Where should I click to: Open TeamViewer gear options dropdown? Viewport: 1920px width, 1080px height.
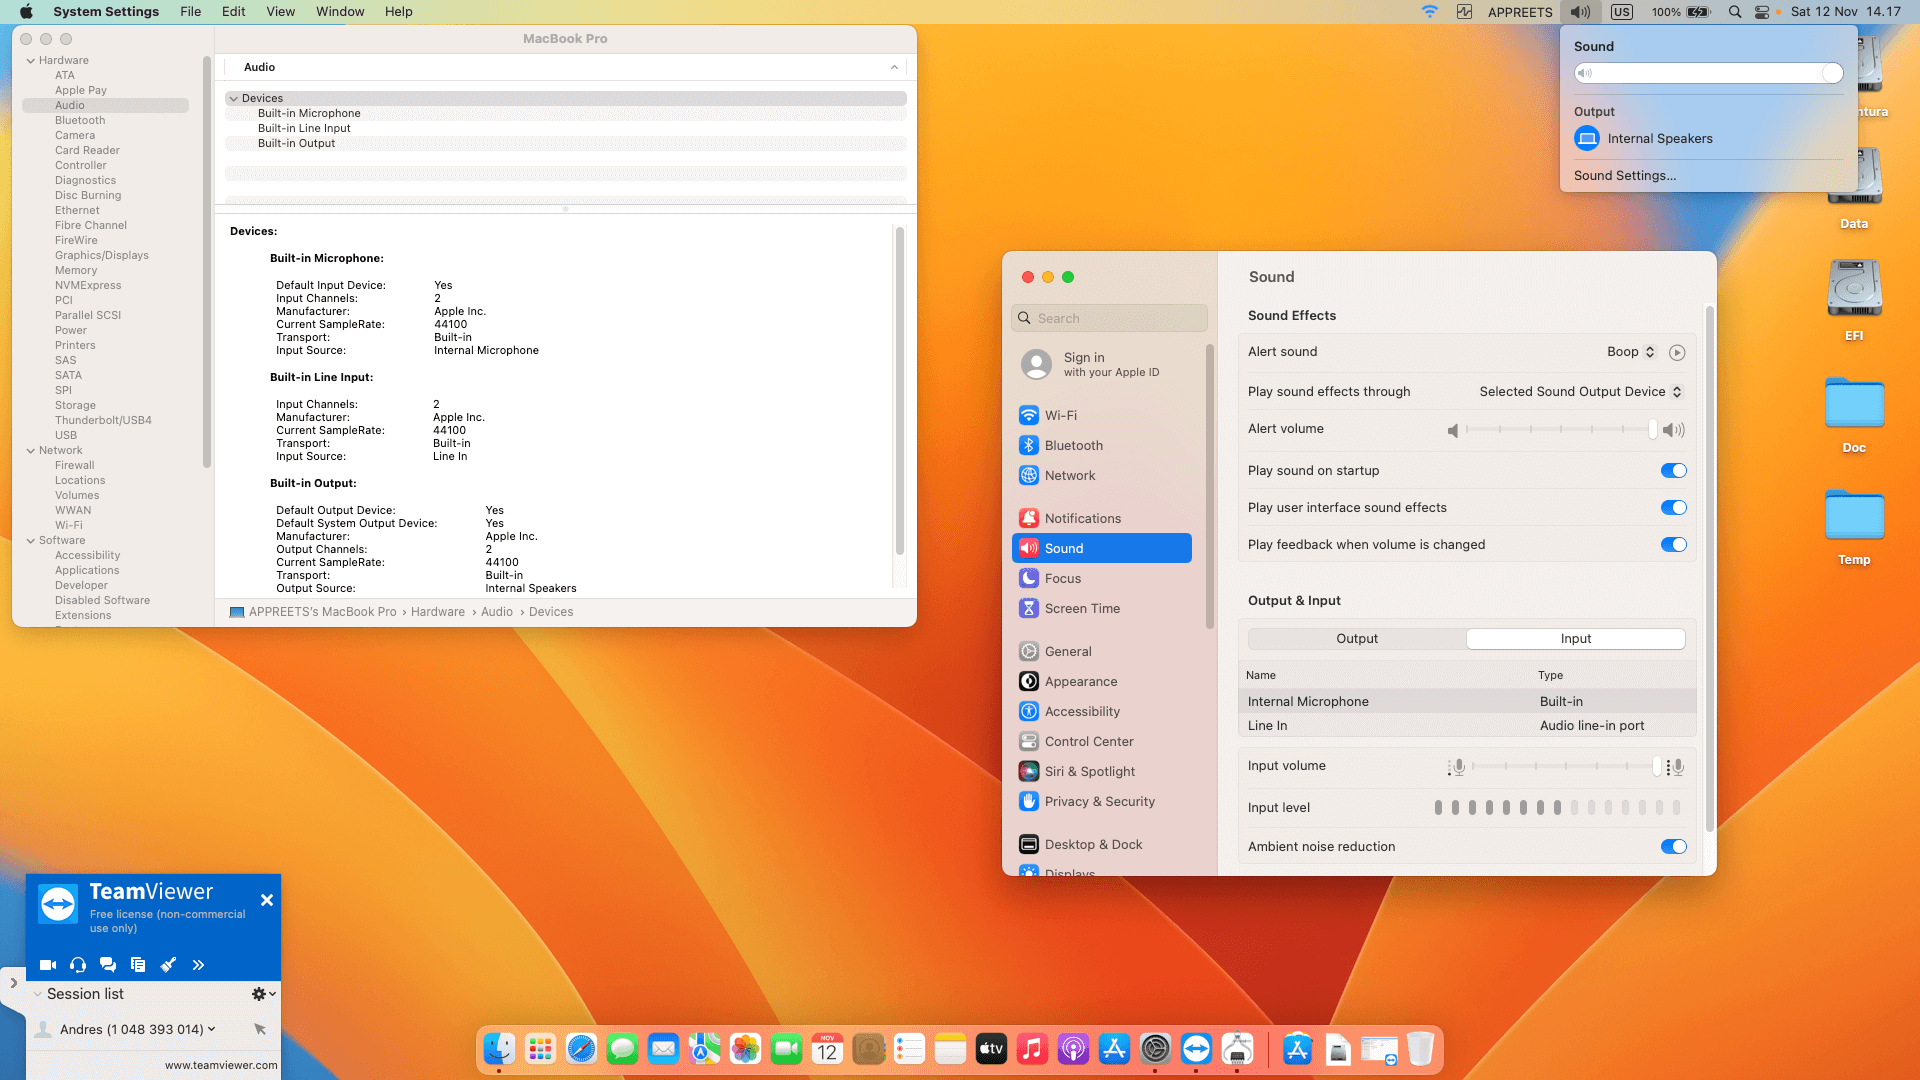click(263, 994)
